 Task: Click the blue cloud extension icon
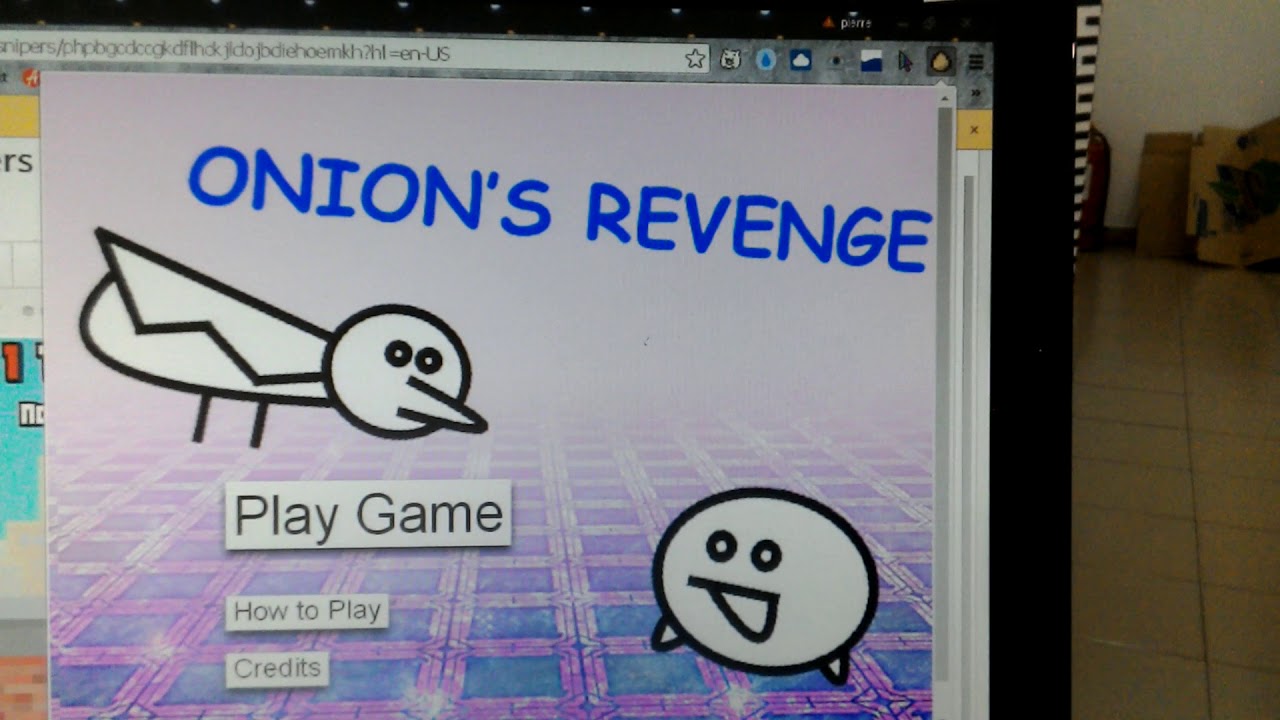[800, 61]
